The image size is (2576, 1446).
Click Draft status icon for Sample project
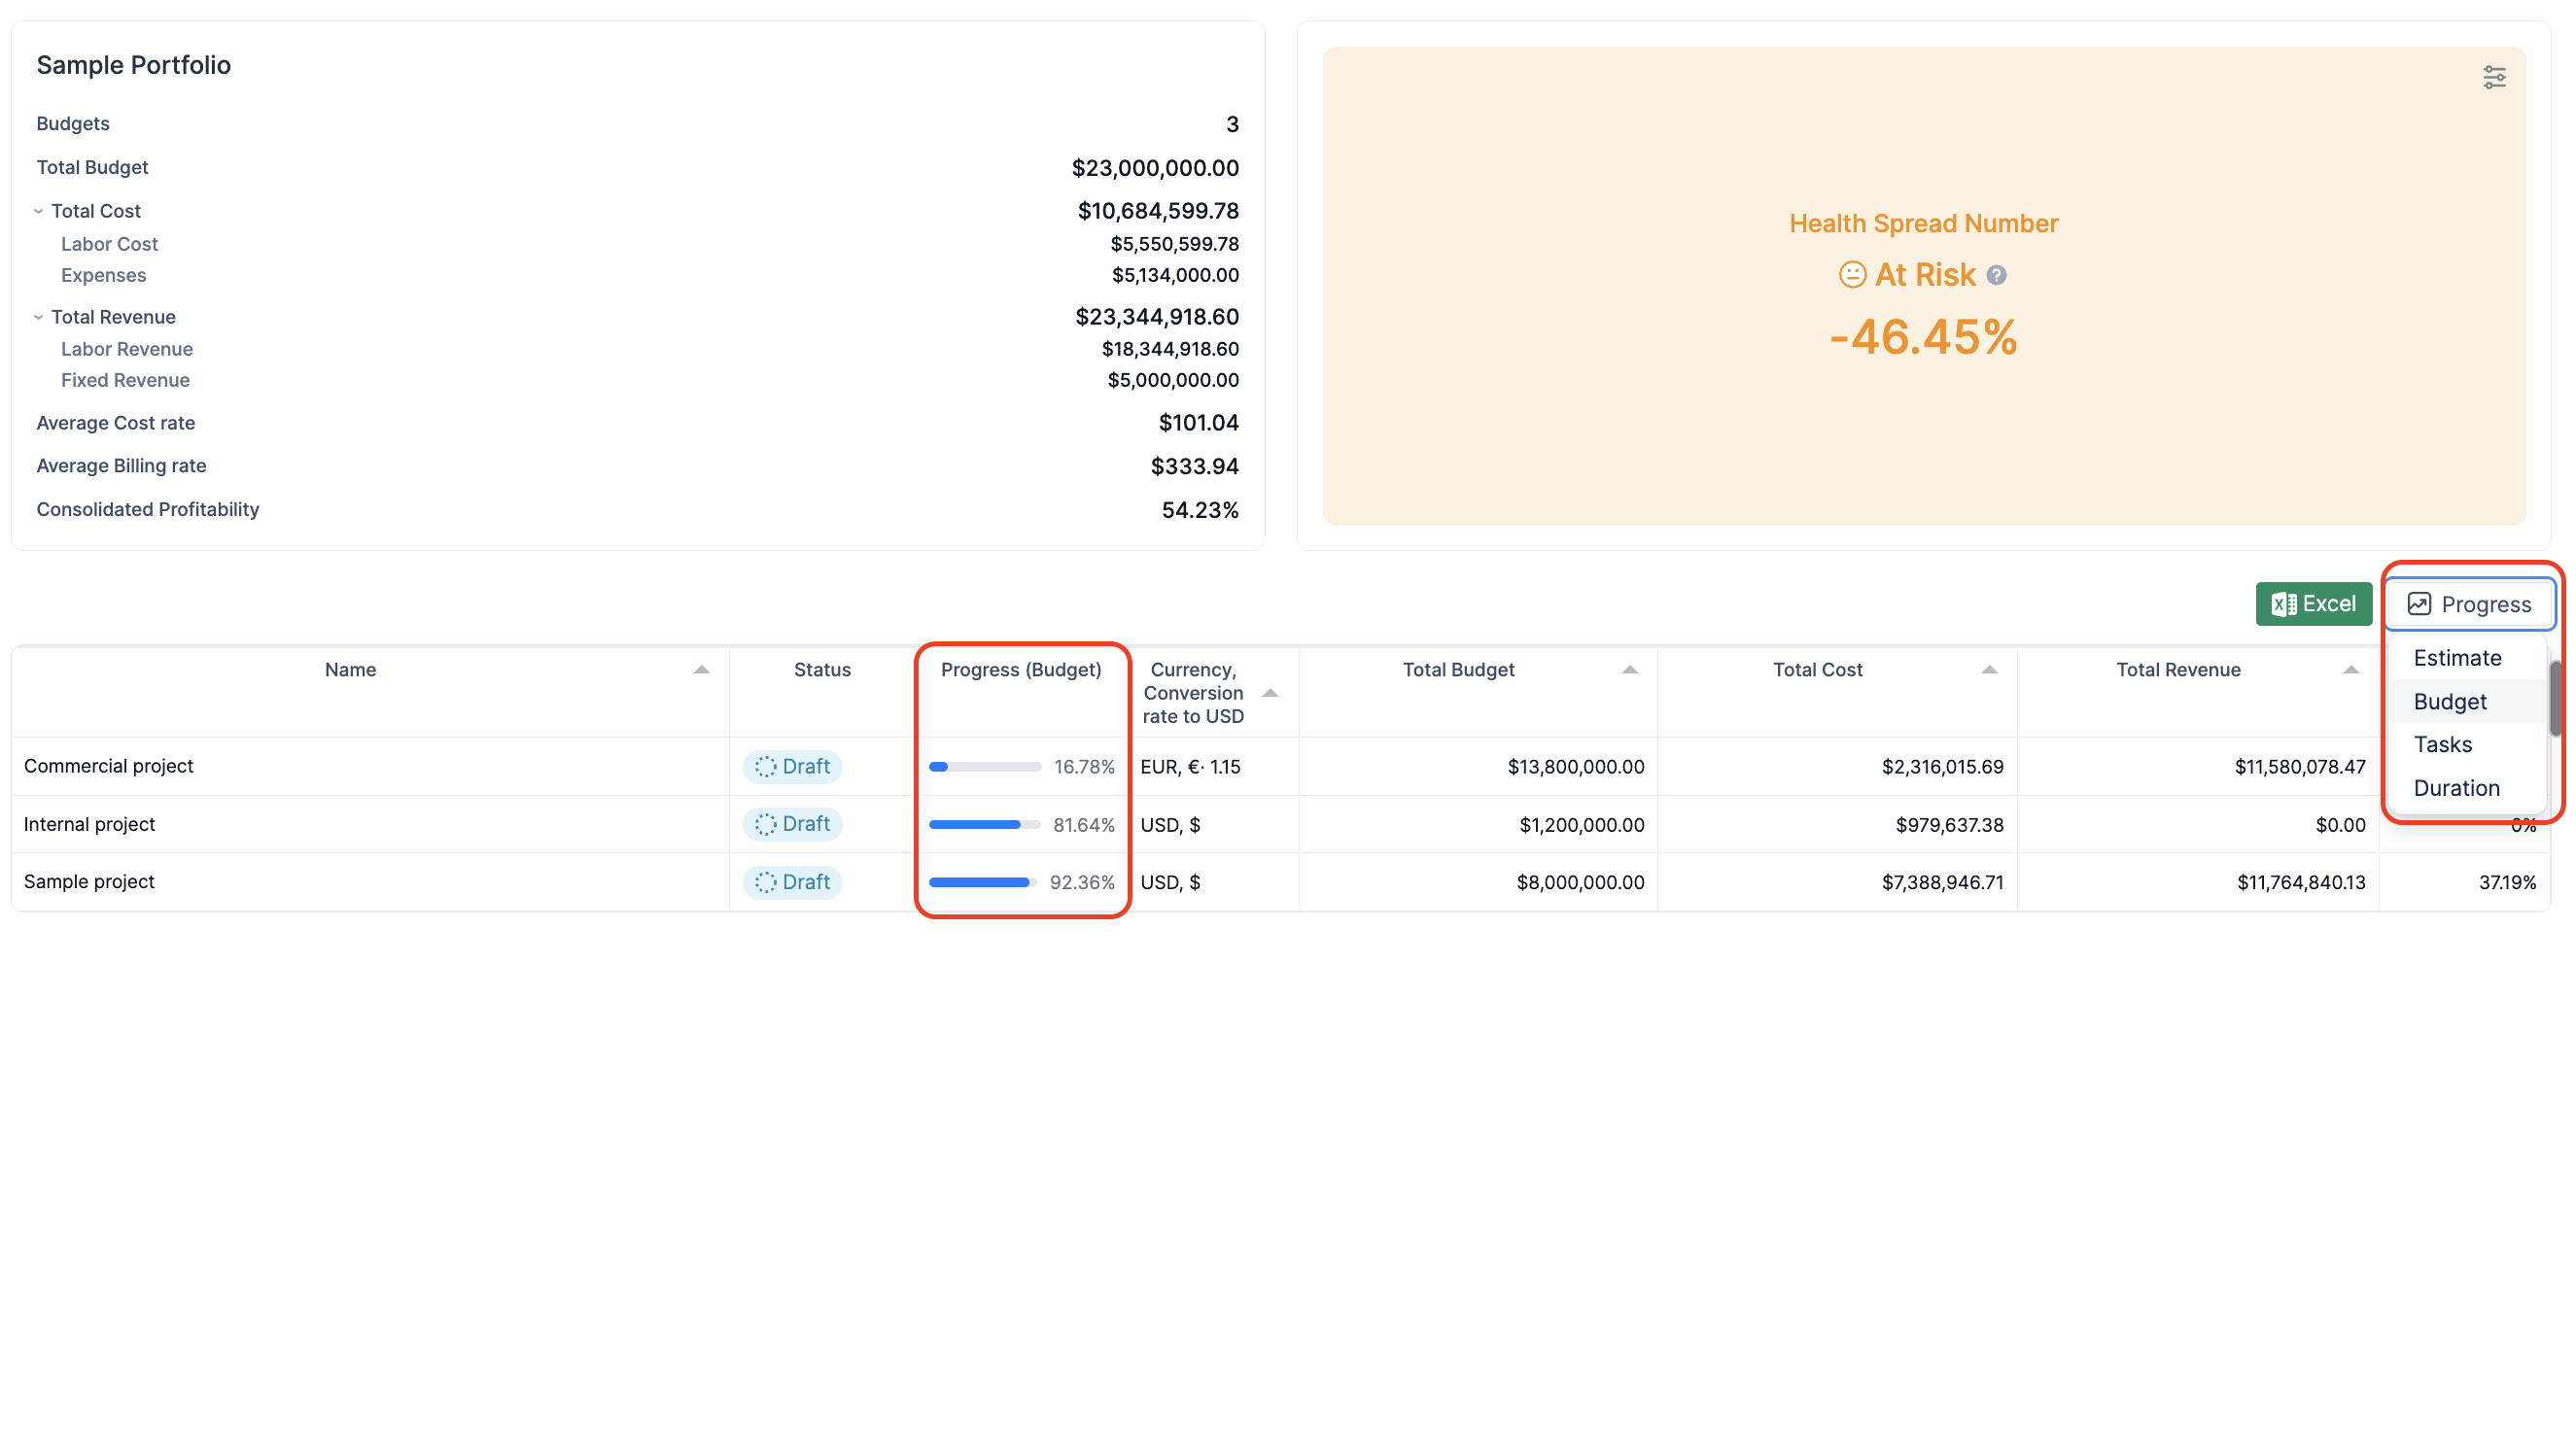(766, 882)
